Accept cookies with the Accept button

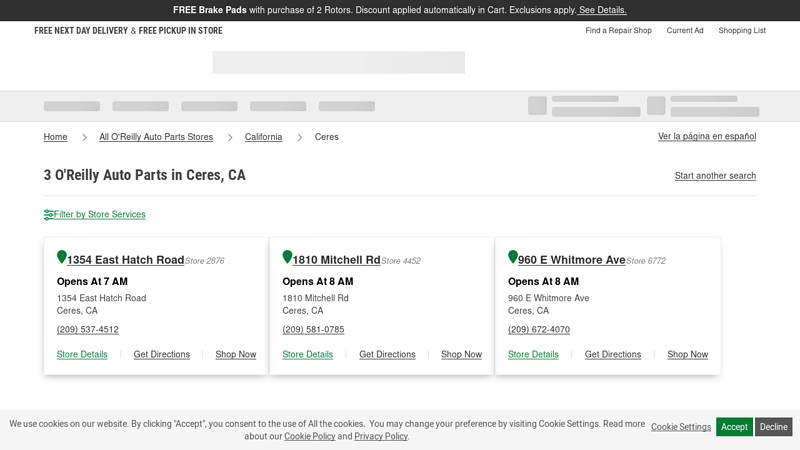(734, 427)
